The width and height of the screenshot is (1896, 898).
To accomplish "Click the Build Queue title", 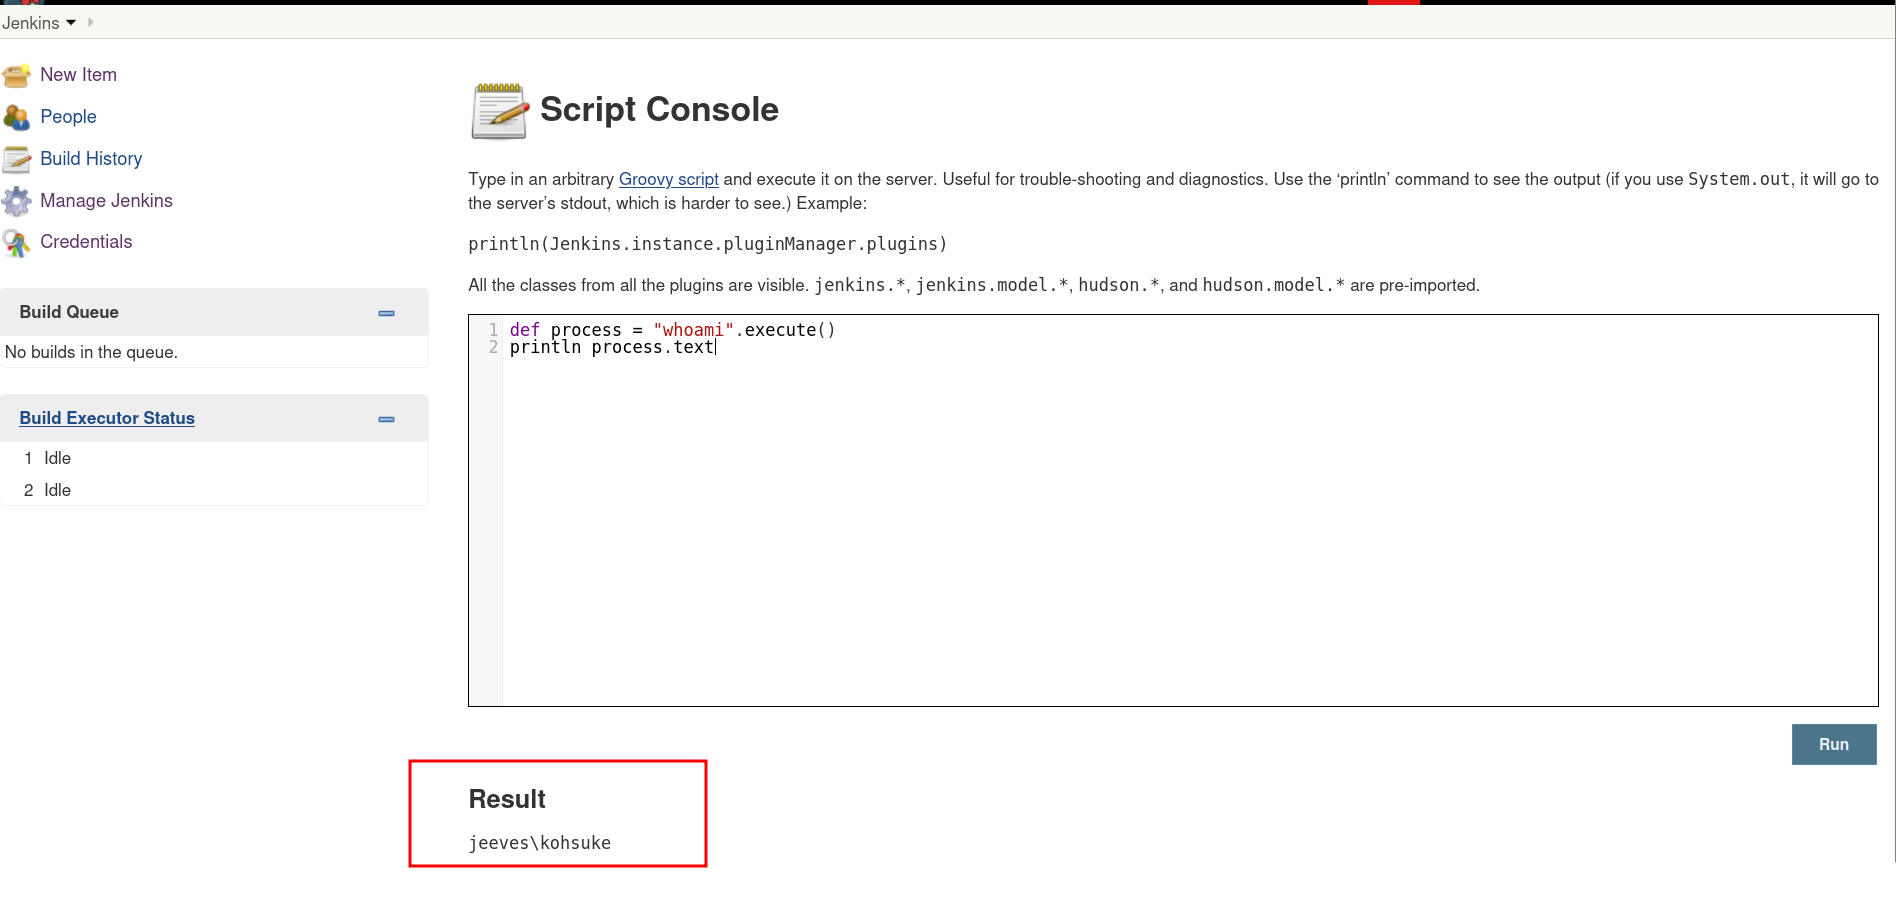I will (x=69, y=312).
